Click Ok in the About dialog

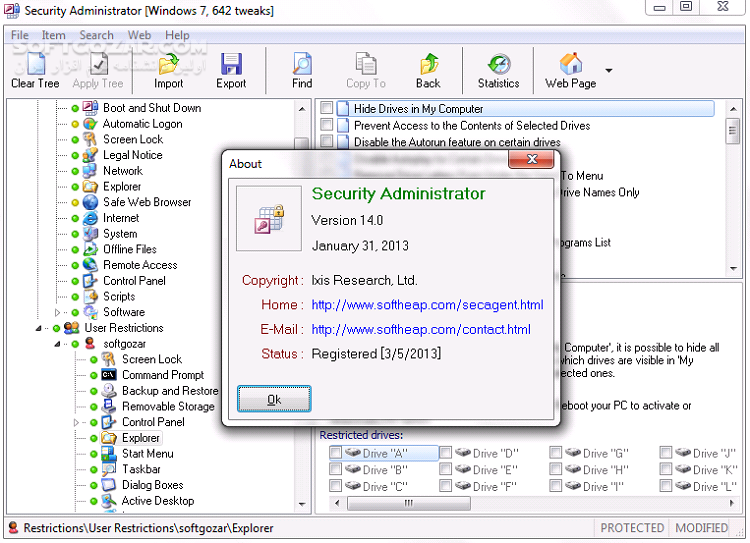[x=274, y=399]
